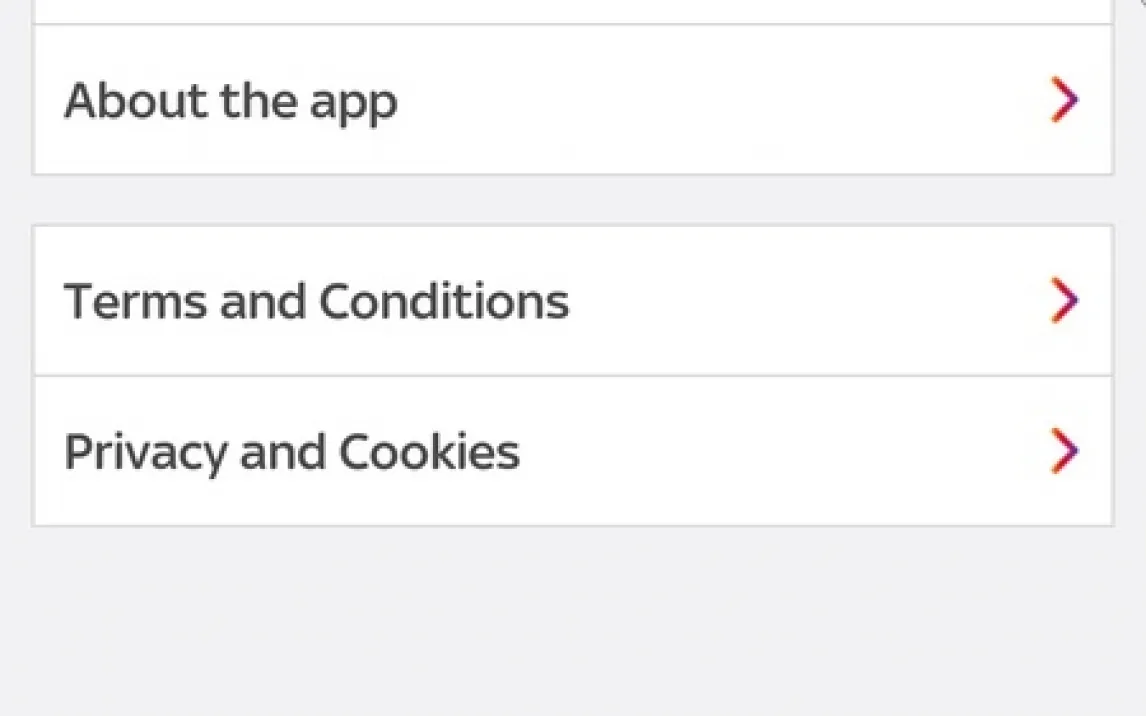Open Privacy and Cookies
Viewport: 1146px width, 716px height.
click(x=572, y=450)
